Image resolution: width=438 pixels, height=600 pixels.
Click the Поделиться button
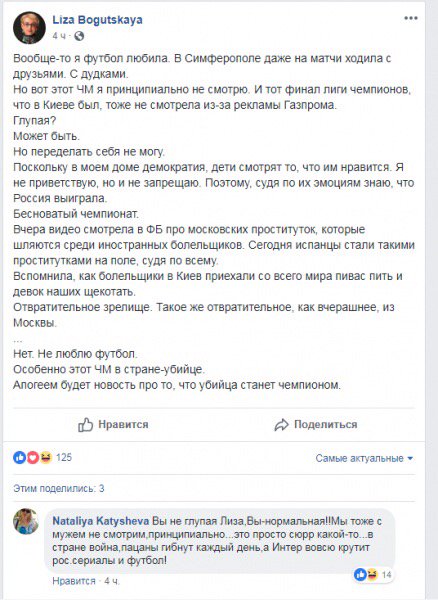point(316,424)
